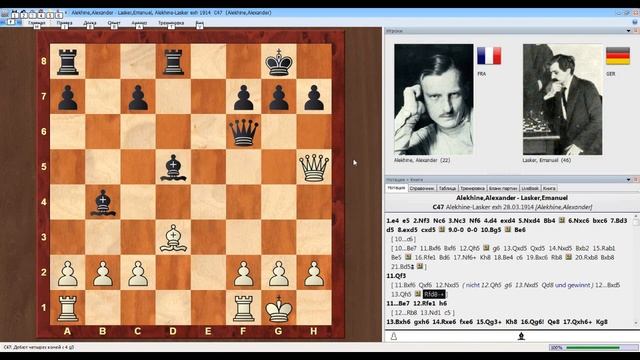Select the black rook on a8

[67, 61]
